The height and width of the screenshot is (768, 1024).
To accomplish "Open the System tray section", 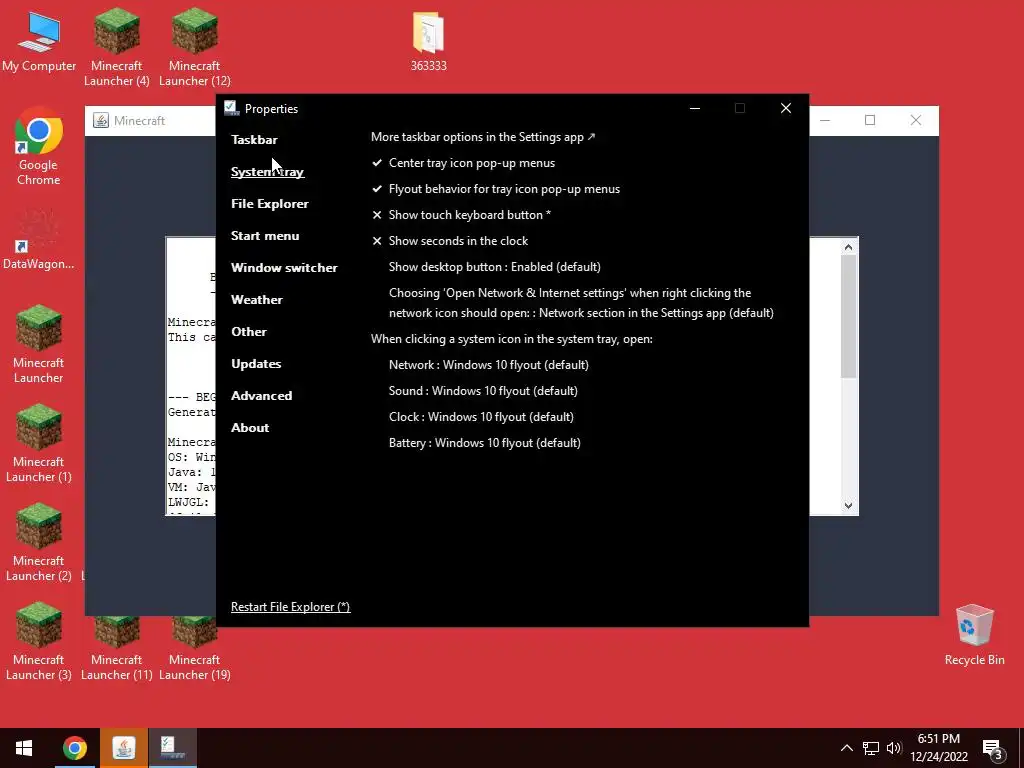I will tap(268, 172).
